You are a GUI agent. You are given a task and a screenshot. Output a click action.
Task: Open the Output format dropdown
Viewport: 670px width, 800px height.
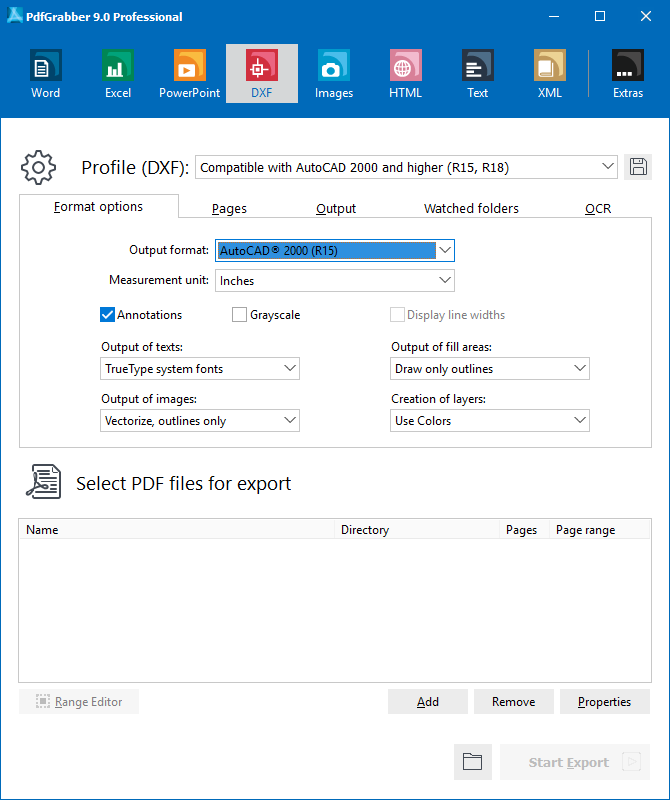335,251
